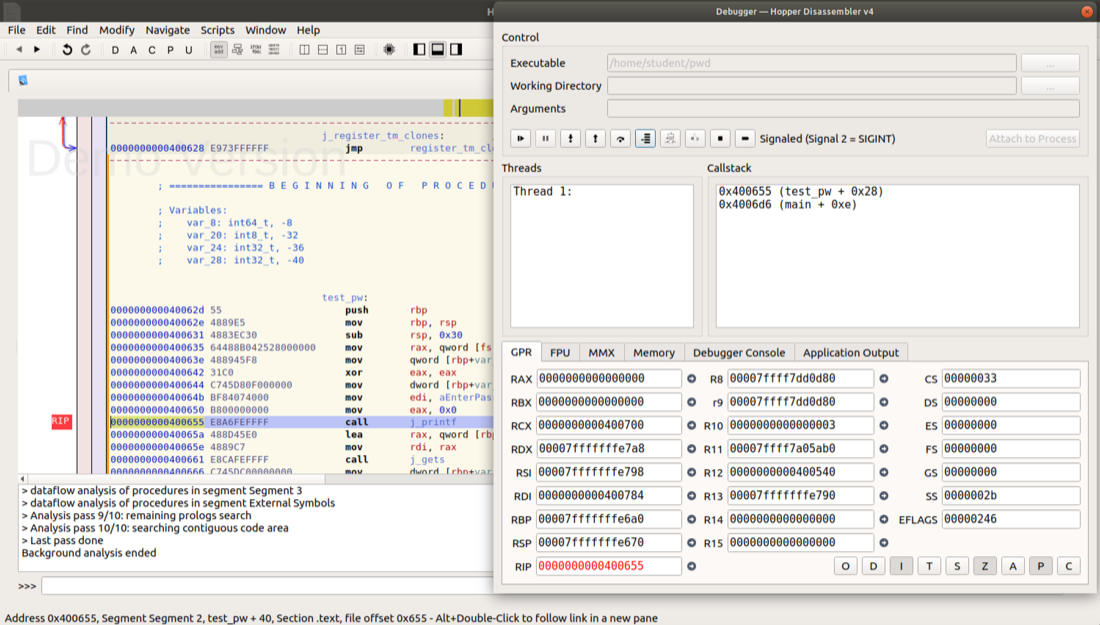Toggle the O overflow flag button
This screenshot has height=625, width=1100.
(845, 566)
